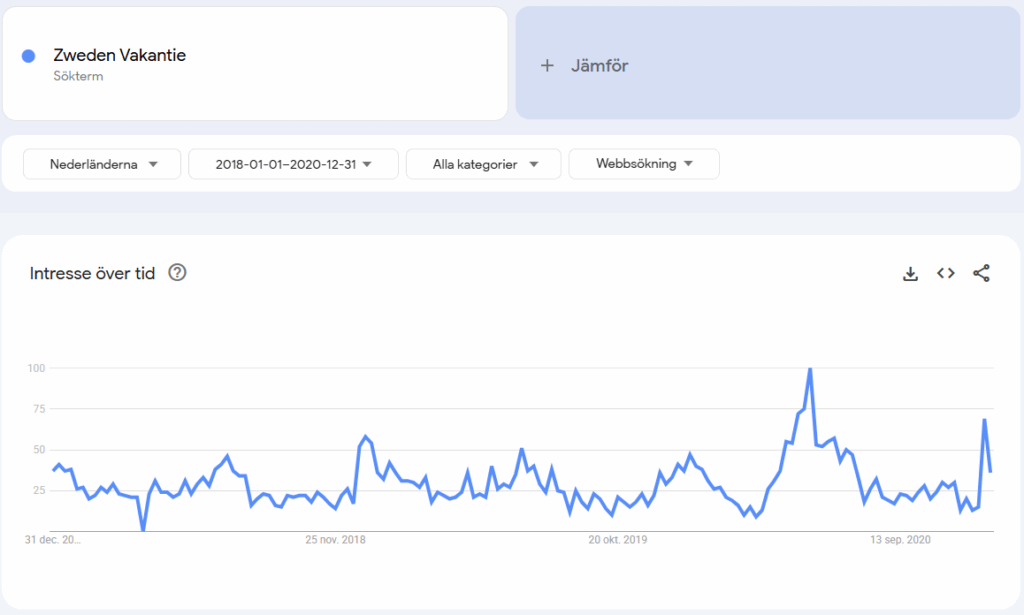Click the 25 nov. 2018 axis label

coord(335,540)
